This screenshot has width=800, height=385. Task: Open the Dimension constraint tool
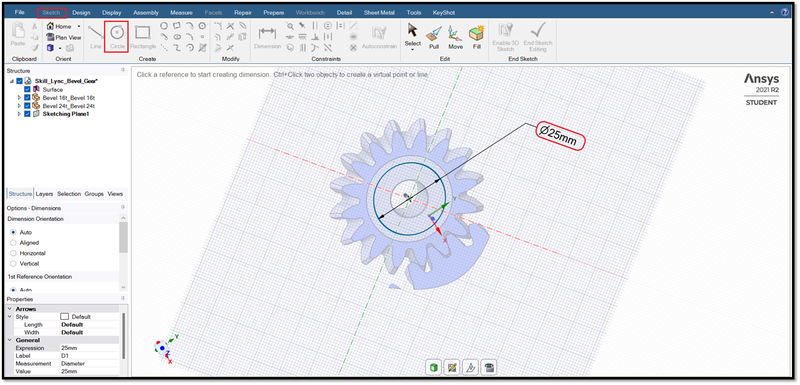point(267,37)
